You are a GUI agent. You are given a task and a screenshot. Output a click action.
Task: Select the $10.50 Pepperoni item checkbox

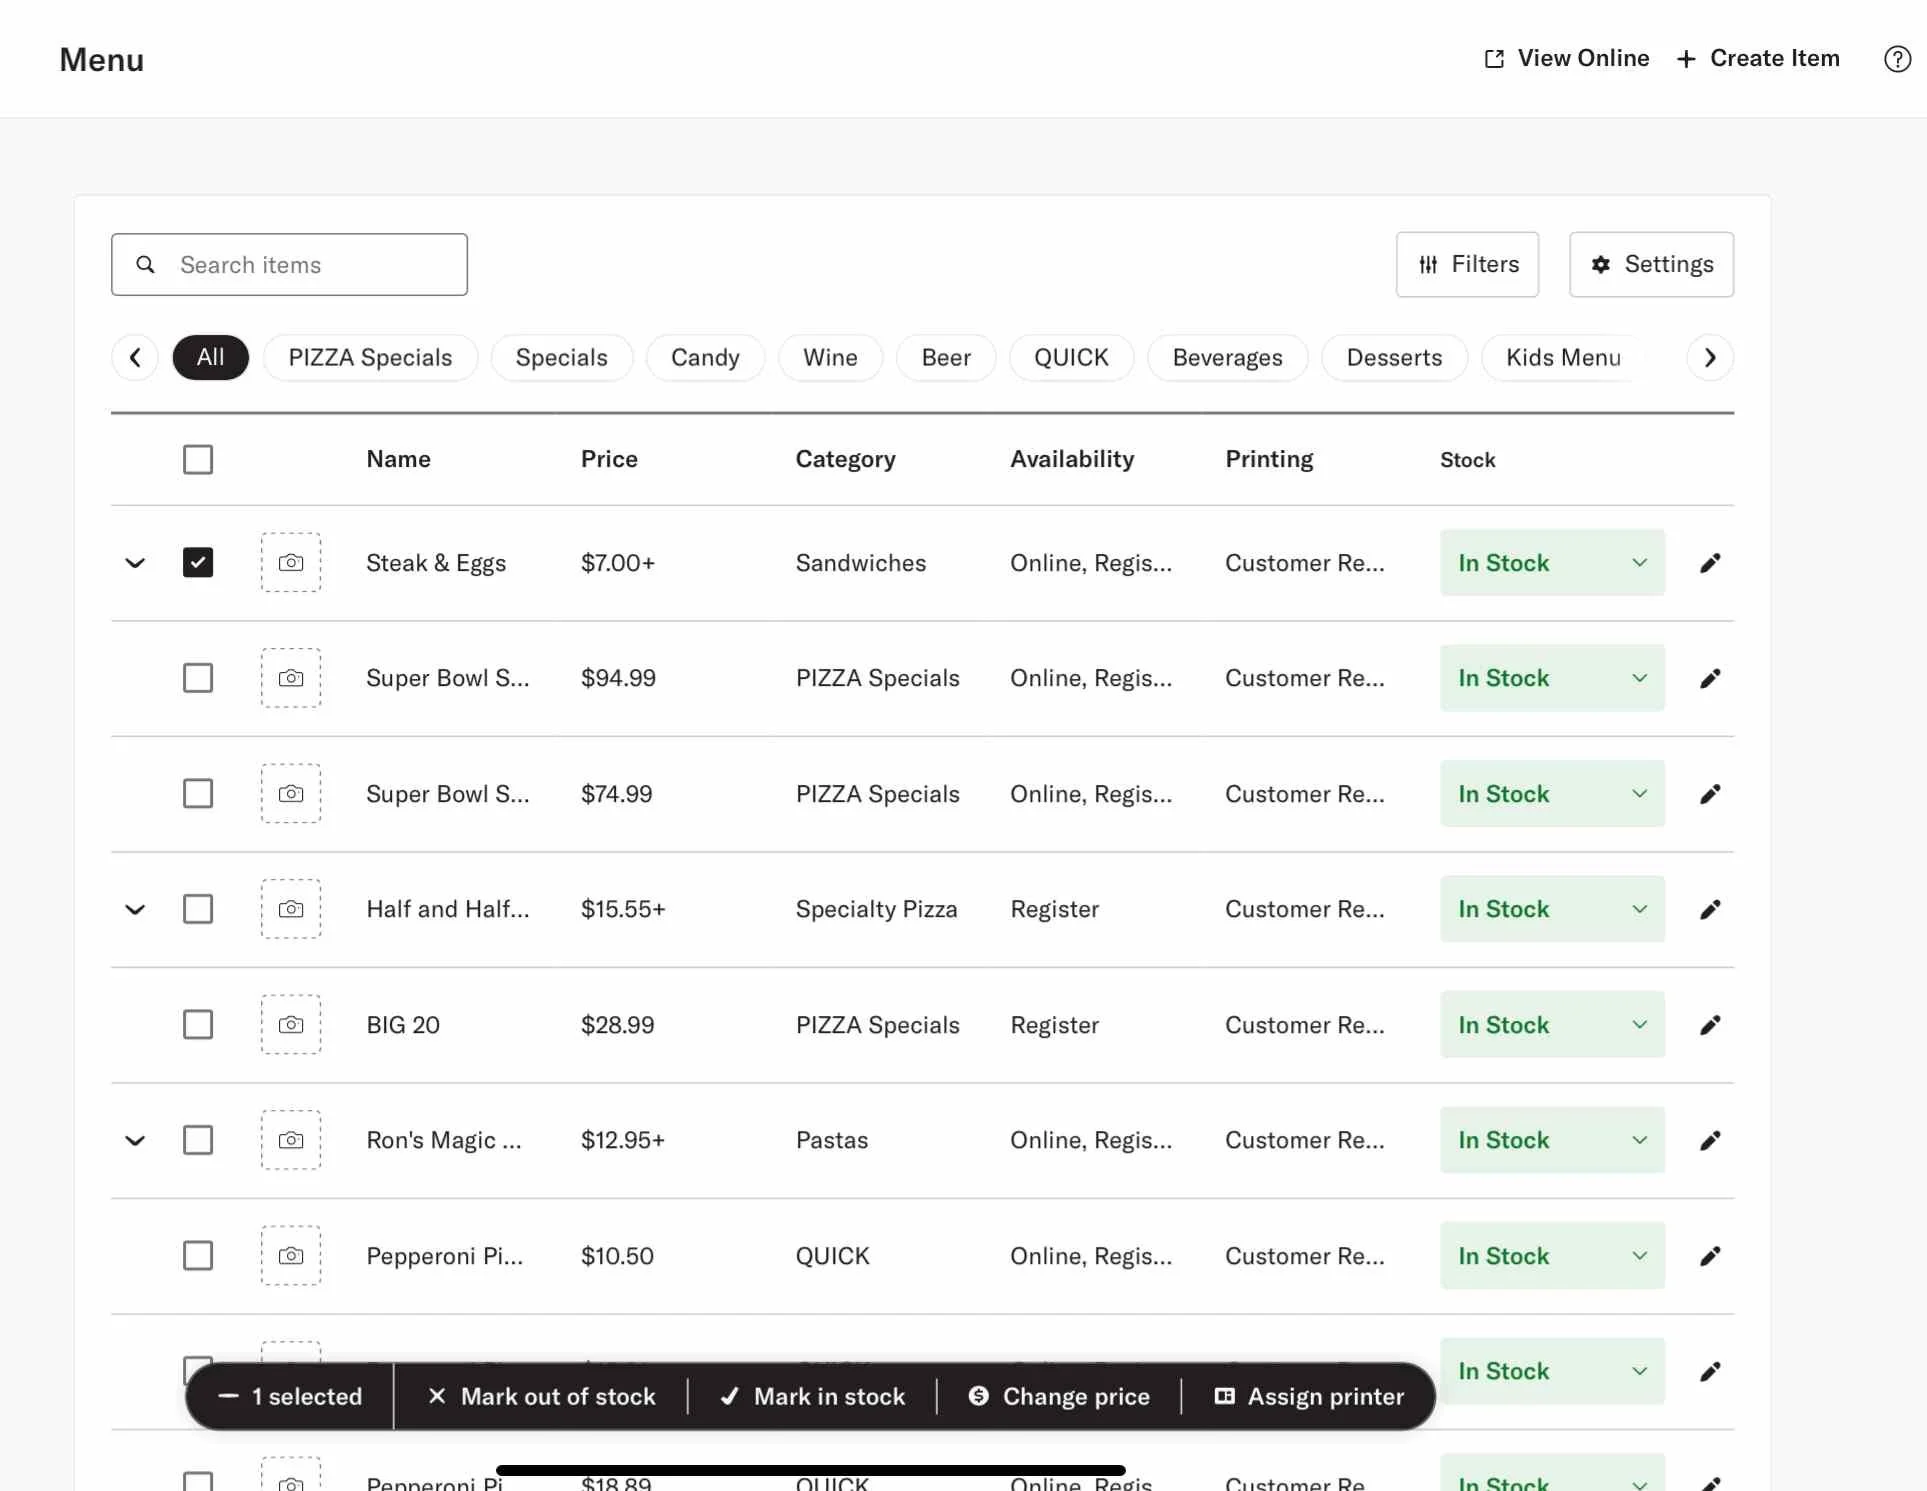[198, 1256]
